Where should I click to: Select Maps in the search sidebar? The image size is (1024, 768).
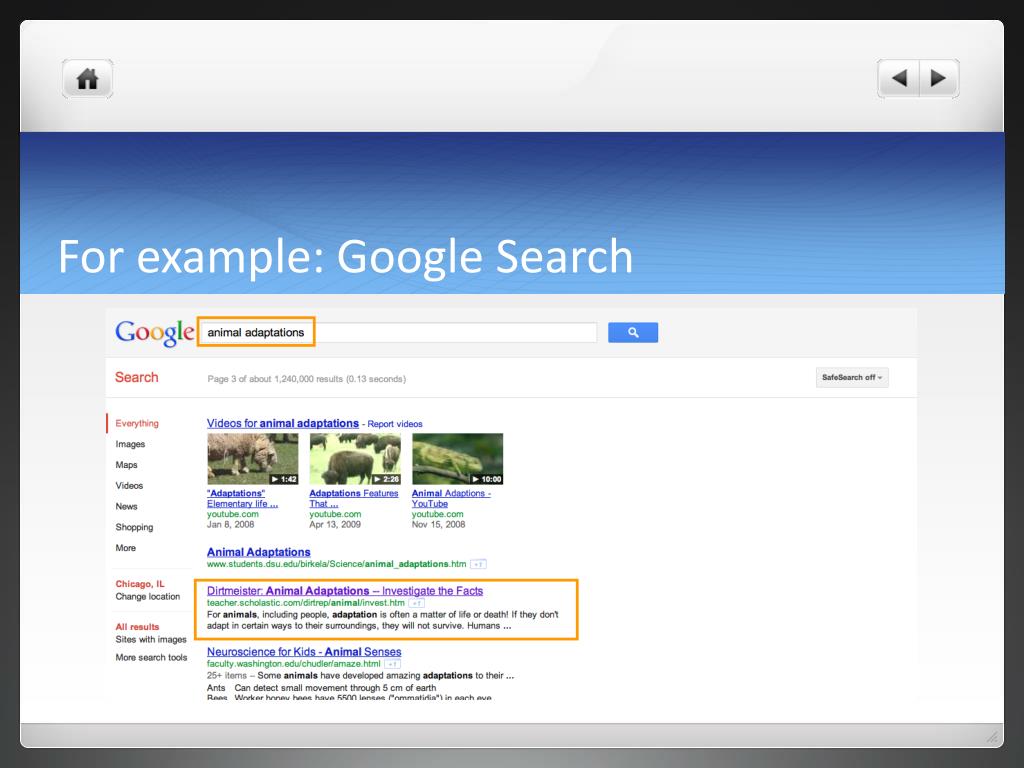pos(126,465)
